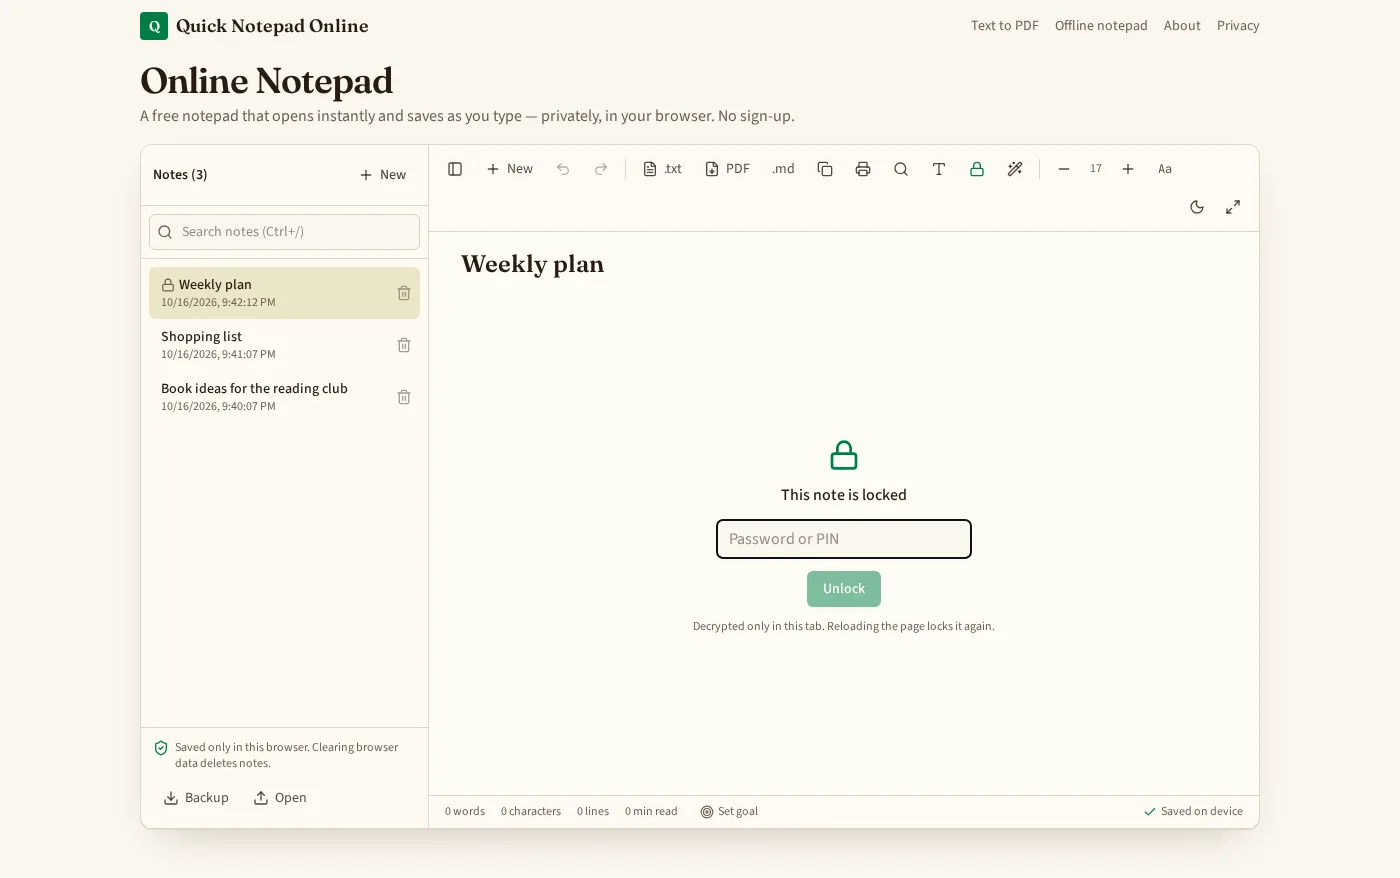The height and width of the screenshot is (878, 1400).
Task: Delete the Weekly plan note via trash icon
Action: point(404,293)
